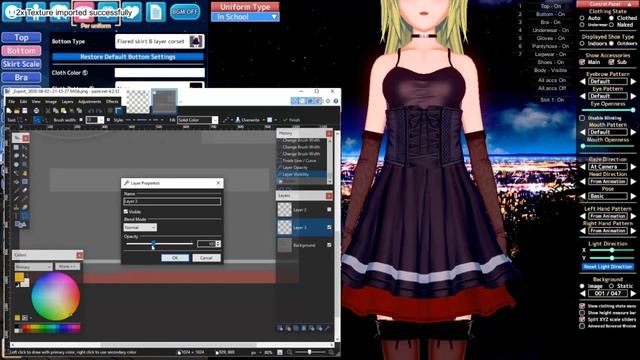Click next arrow for the Background number
640x360 pixels.
coord(633,293)
